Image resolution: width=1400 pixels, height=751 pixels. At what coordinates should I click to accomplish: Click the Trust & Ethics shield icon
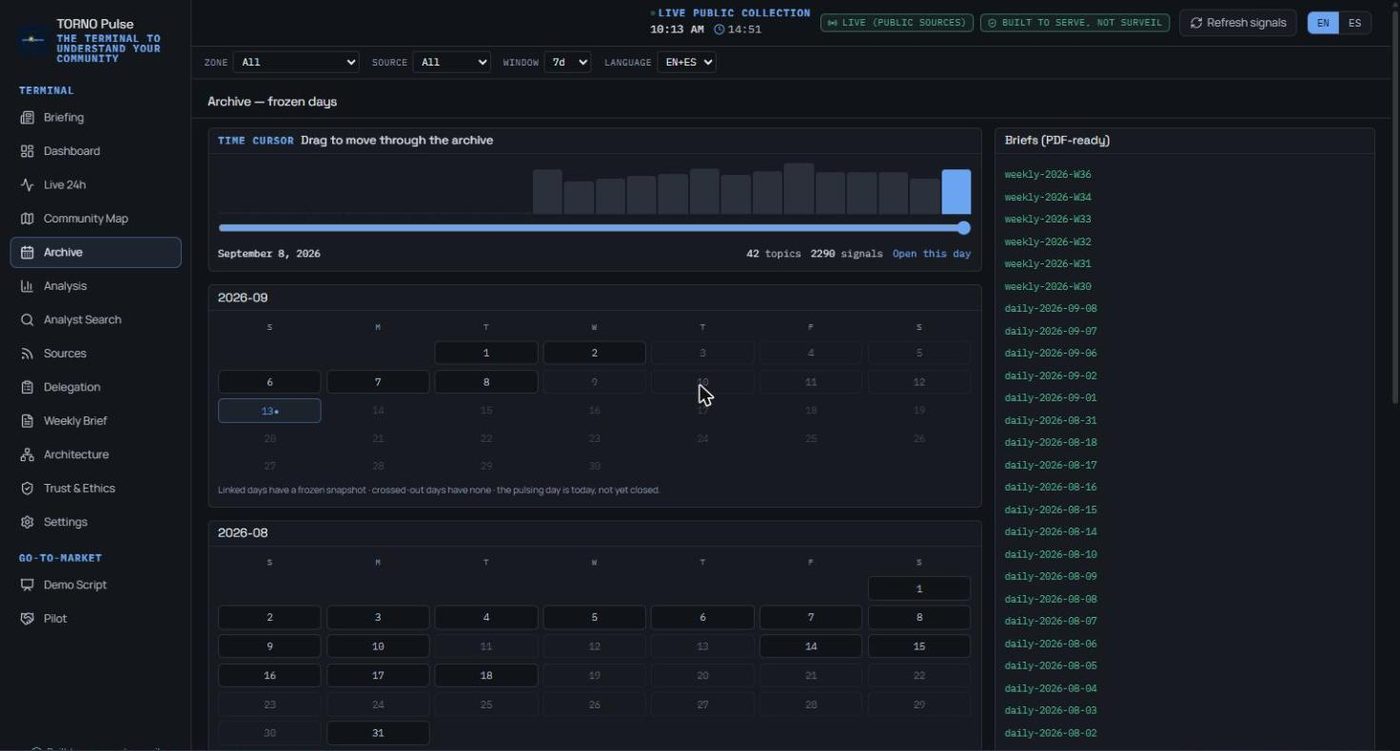click(27, 489)
